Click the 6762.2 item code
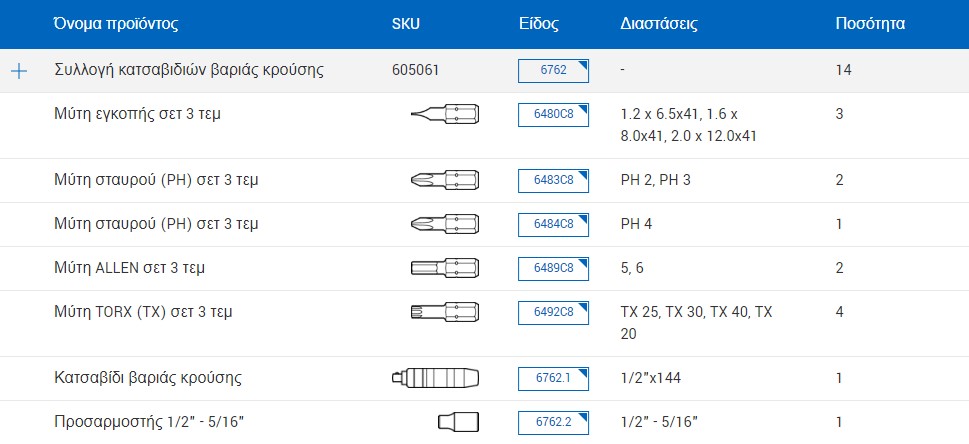The height and width of the screenshot is (444, 969). coord(553,422)
